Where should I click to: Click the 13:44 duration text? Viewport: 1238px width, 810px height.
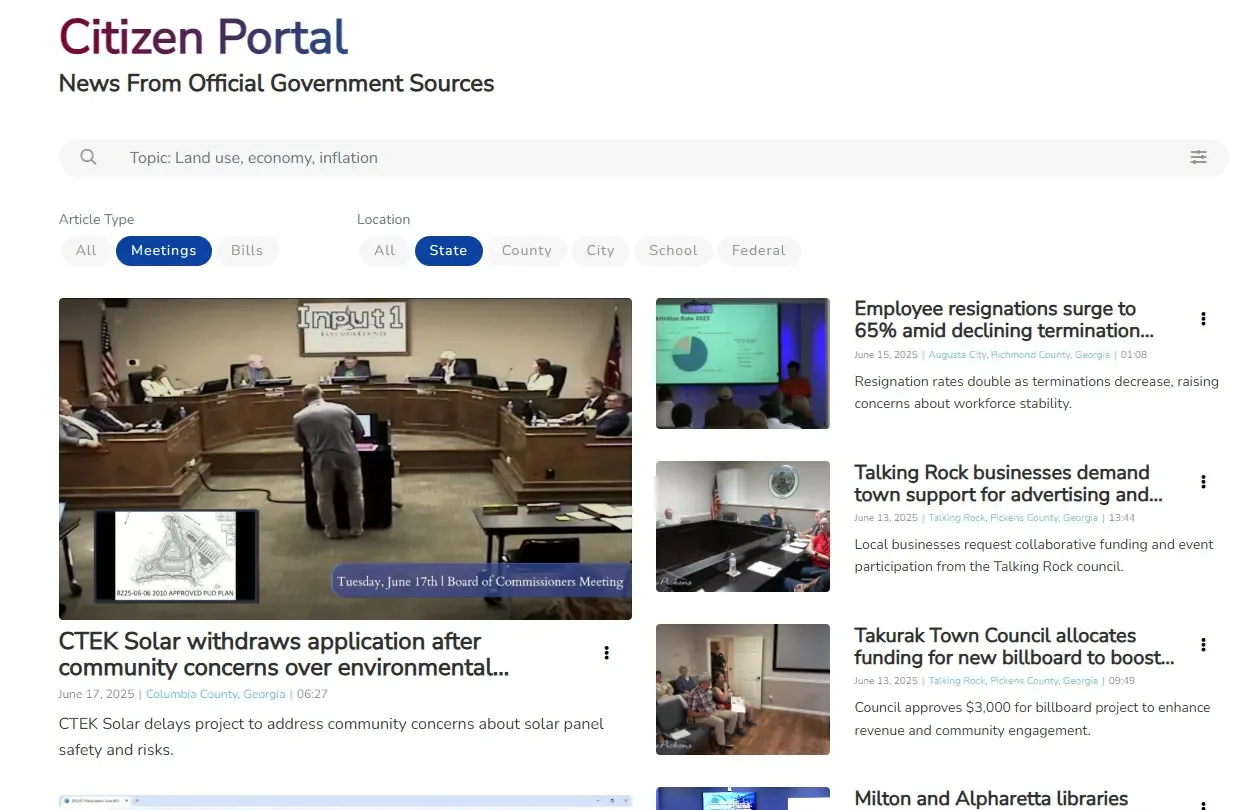[x=1122, y=518]
